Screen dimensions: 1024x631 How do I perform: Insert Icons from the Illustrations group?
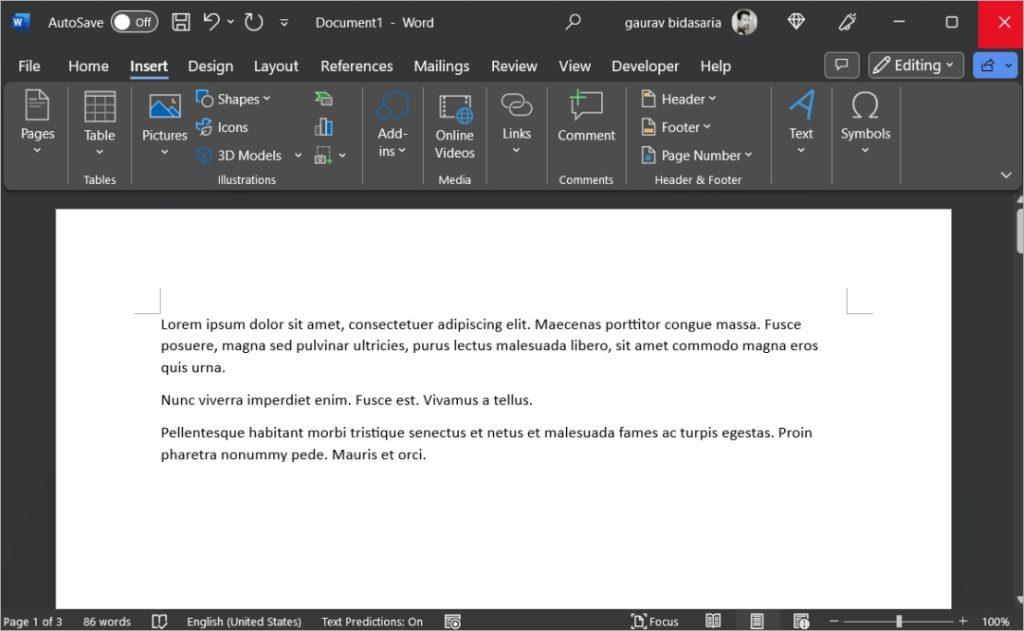pyautogui.click(x=222, y=127)
